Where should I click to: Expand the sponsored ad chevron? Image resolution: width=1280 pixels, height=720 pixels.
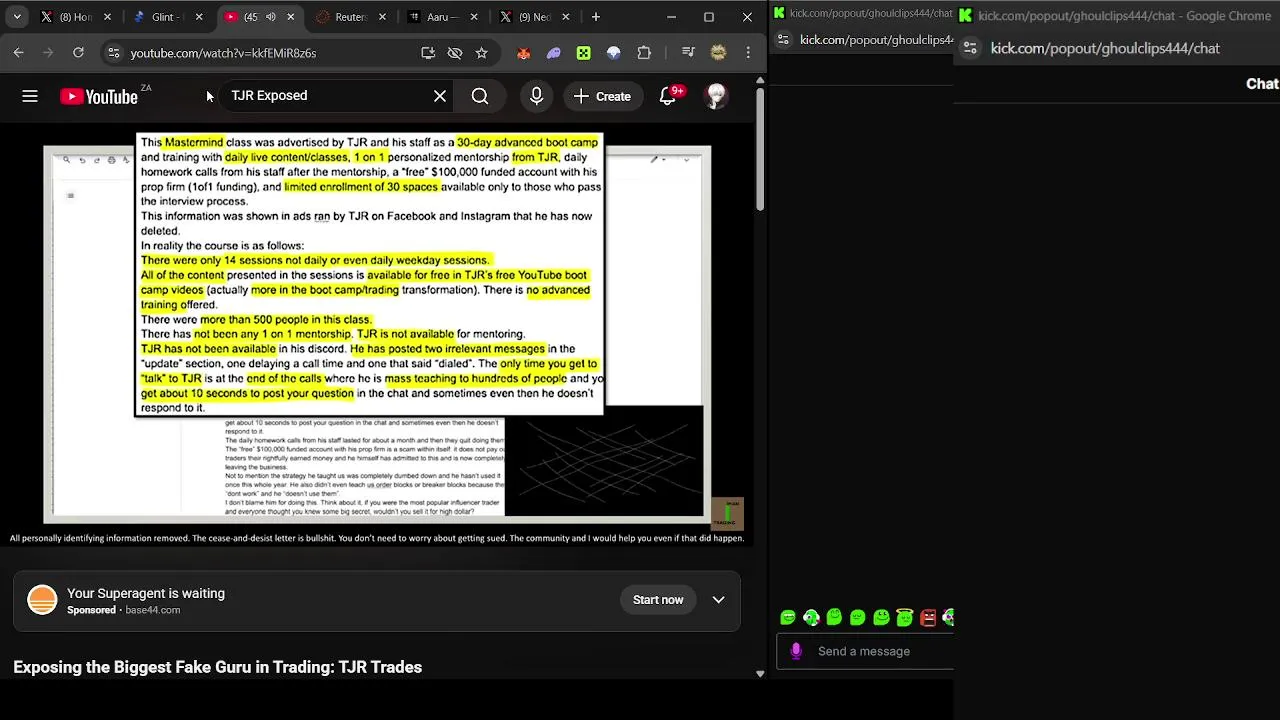pos(718,600)
